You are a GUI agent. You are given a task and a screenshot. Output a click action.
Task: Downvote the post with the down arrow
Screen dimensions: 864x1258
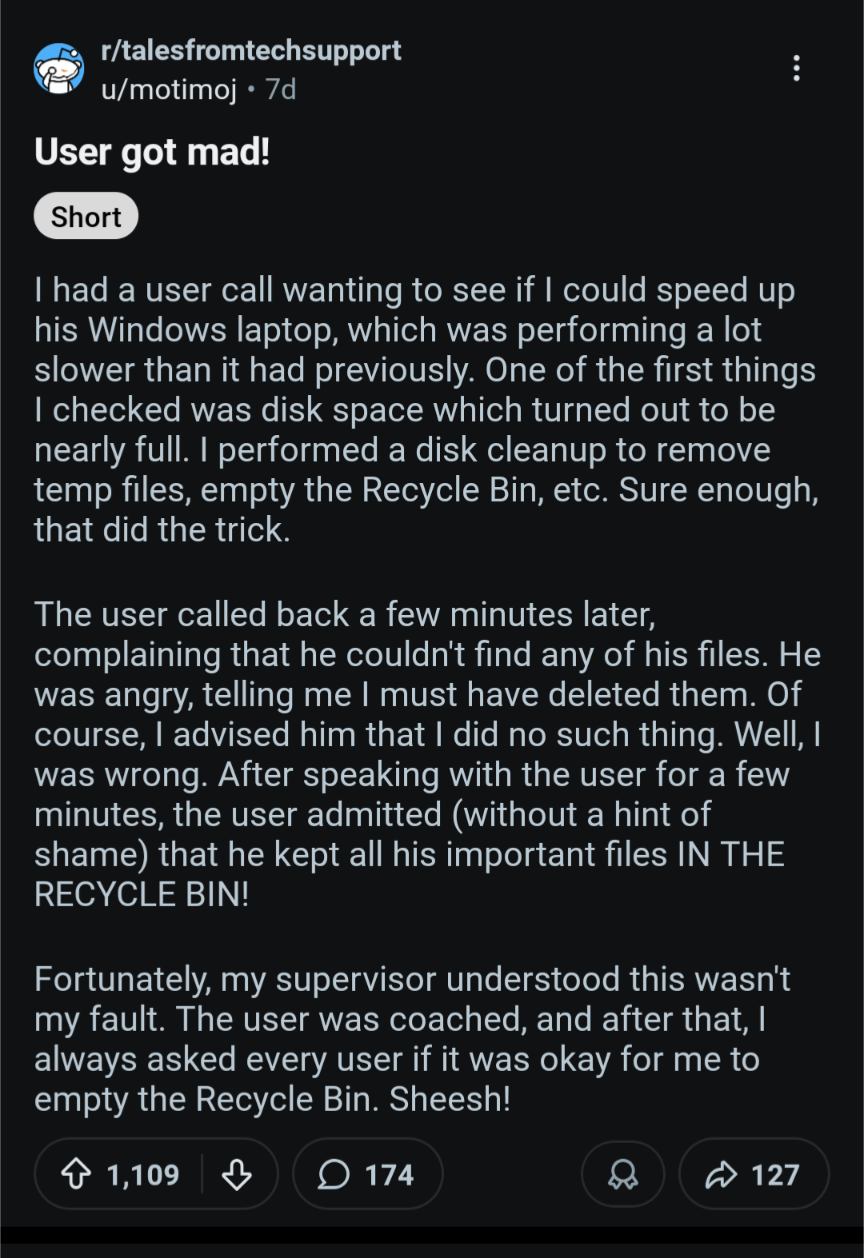point(237,1174)
